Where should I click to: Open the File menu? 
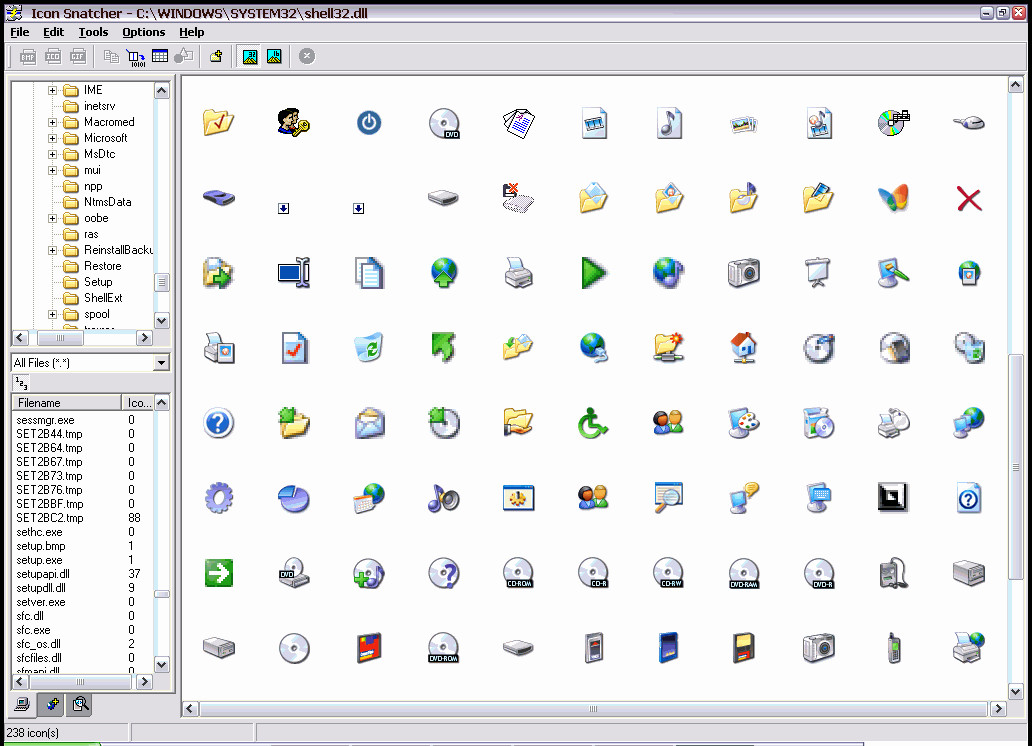pyautogui.click(x=20, y=32)
